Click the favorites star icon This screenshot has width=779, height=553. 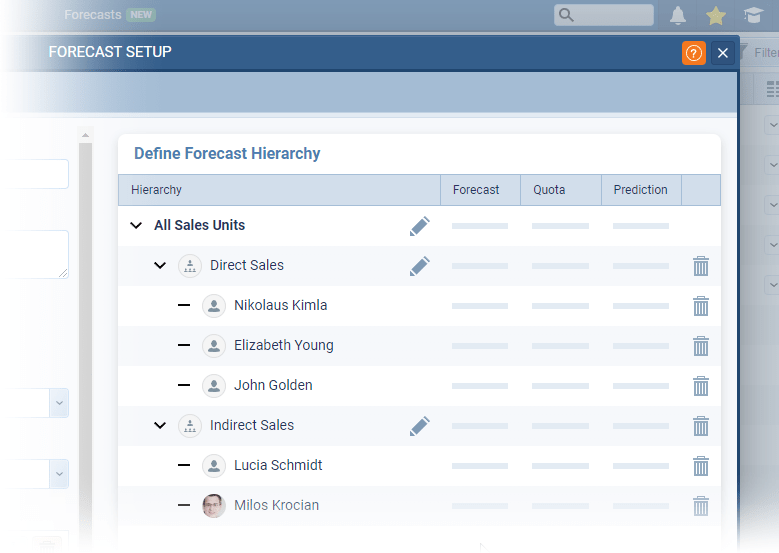(x=716, y=15)
